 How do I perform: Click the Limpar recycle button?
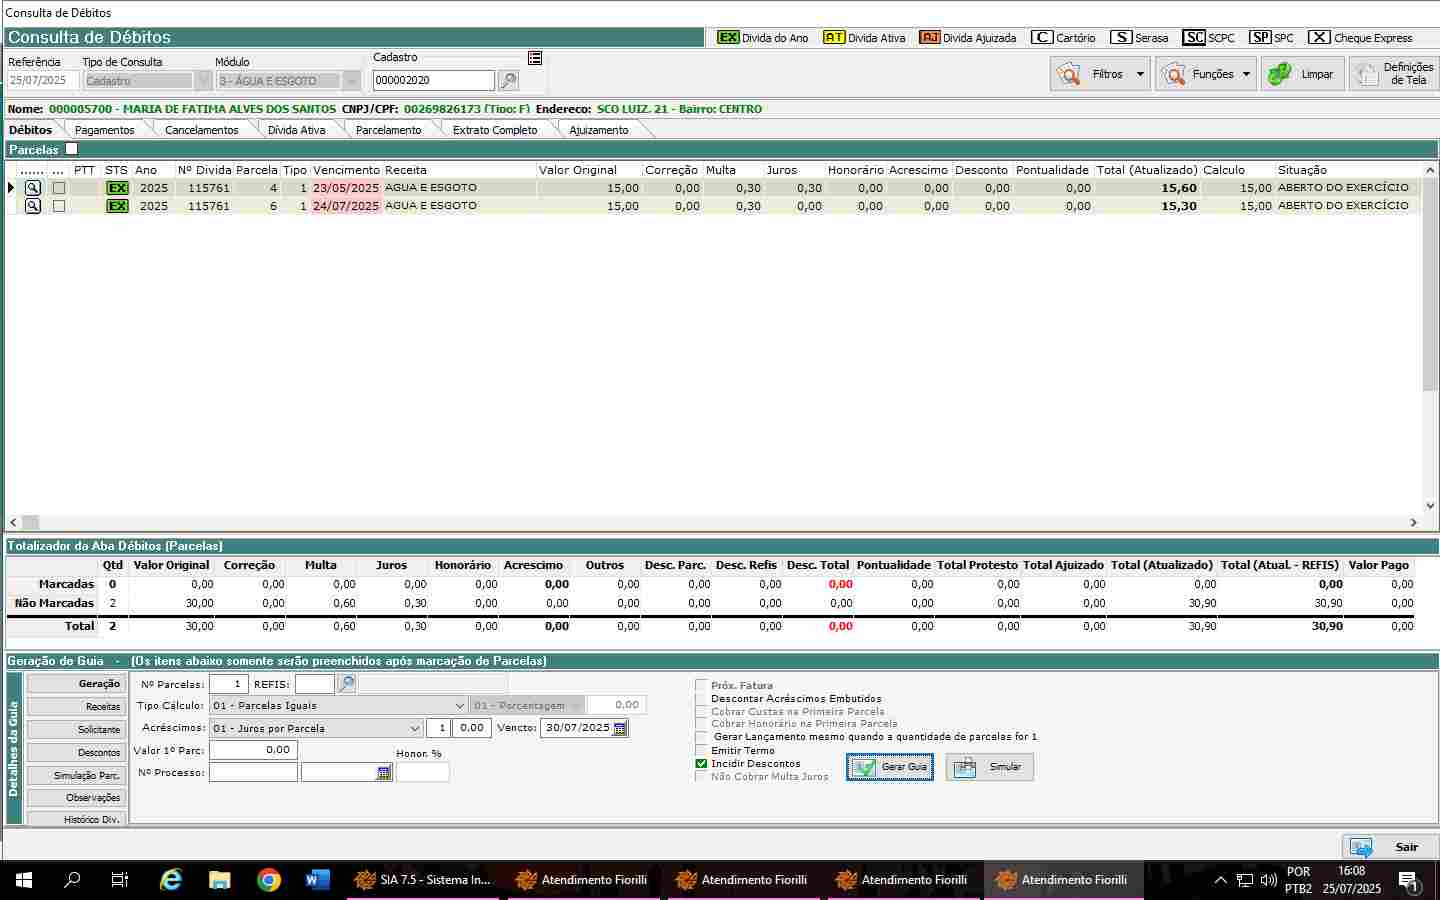[x=1302, y=74]
